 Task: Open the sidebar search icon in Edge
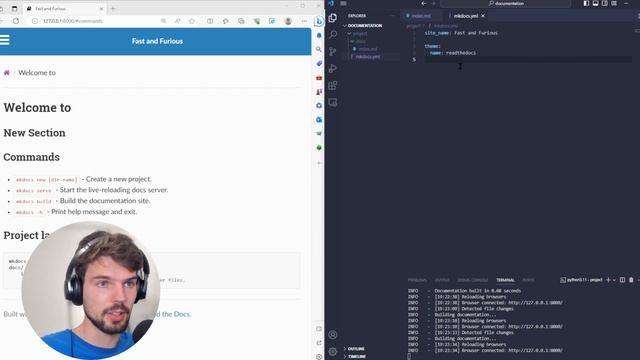(x=319, y=49)
